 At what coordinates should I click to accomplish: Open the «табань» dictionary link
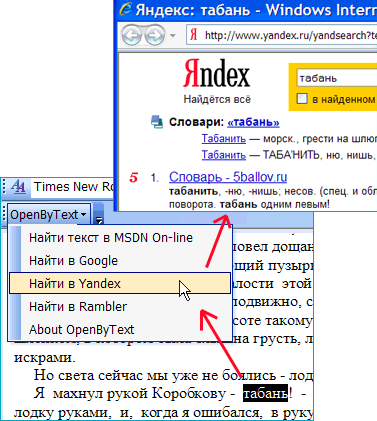click(253, 122)
